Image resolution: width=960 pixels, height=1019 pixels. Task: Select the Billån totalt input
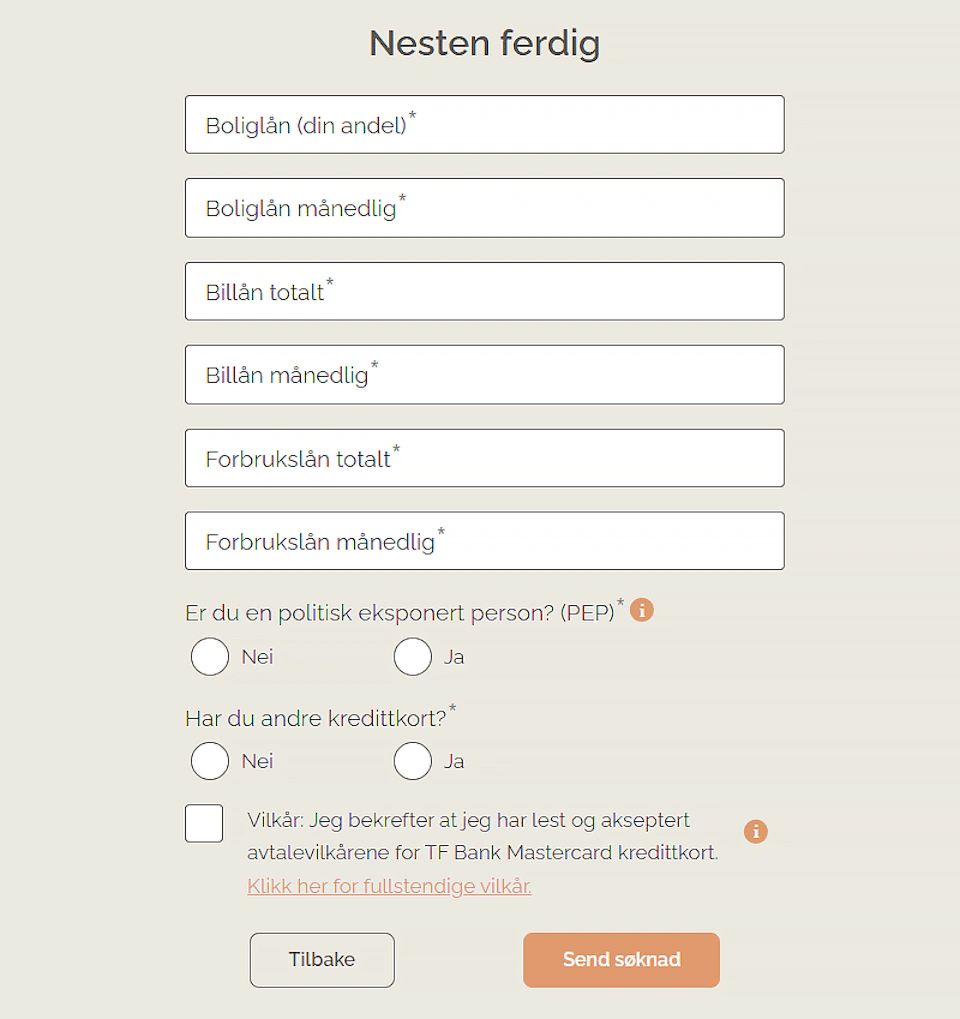(x=484, y=291)
